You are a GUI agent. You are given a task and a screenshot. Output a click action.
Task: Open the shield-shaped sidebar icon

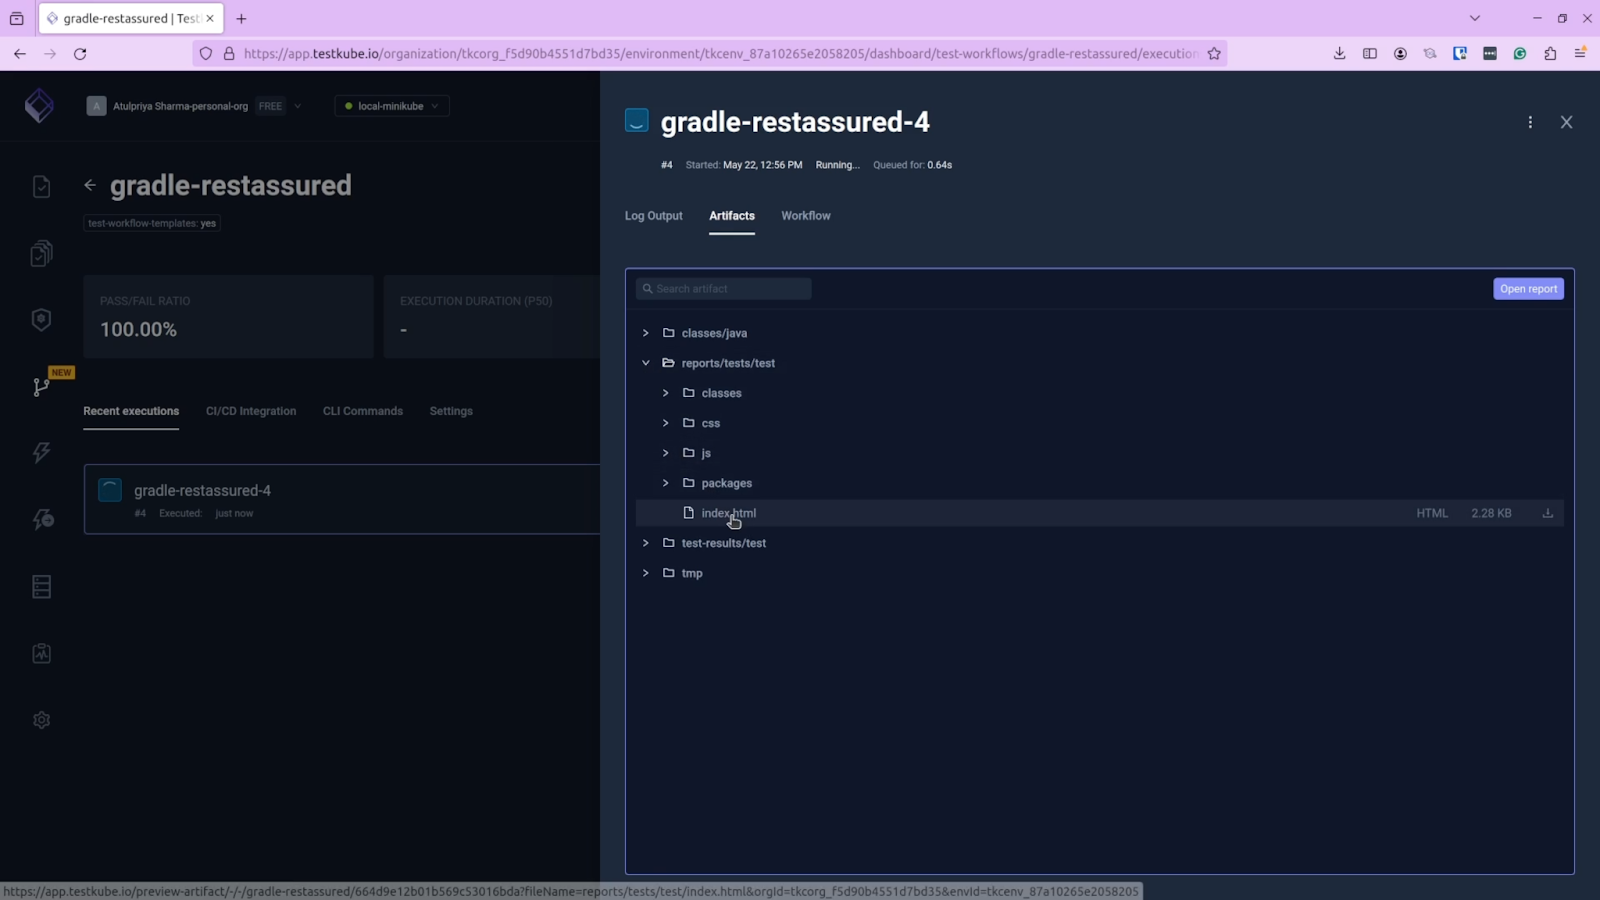point(41,320)
